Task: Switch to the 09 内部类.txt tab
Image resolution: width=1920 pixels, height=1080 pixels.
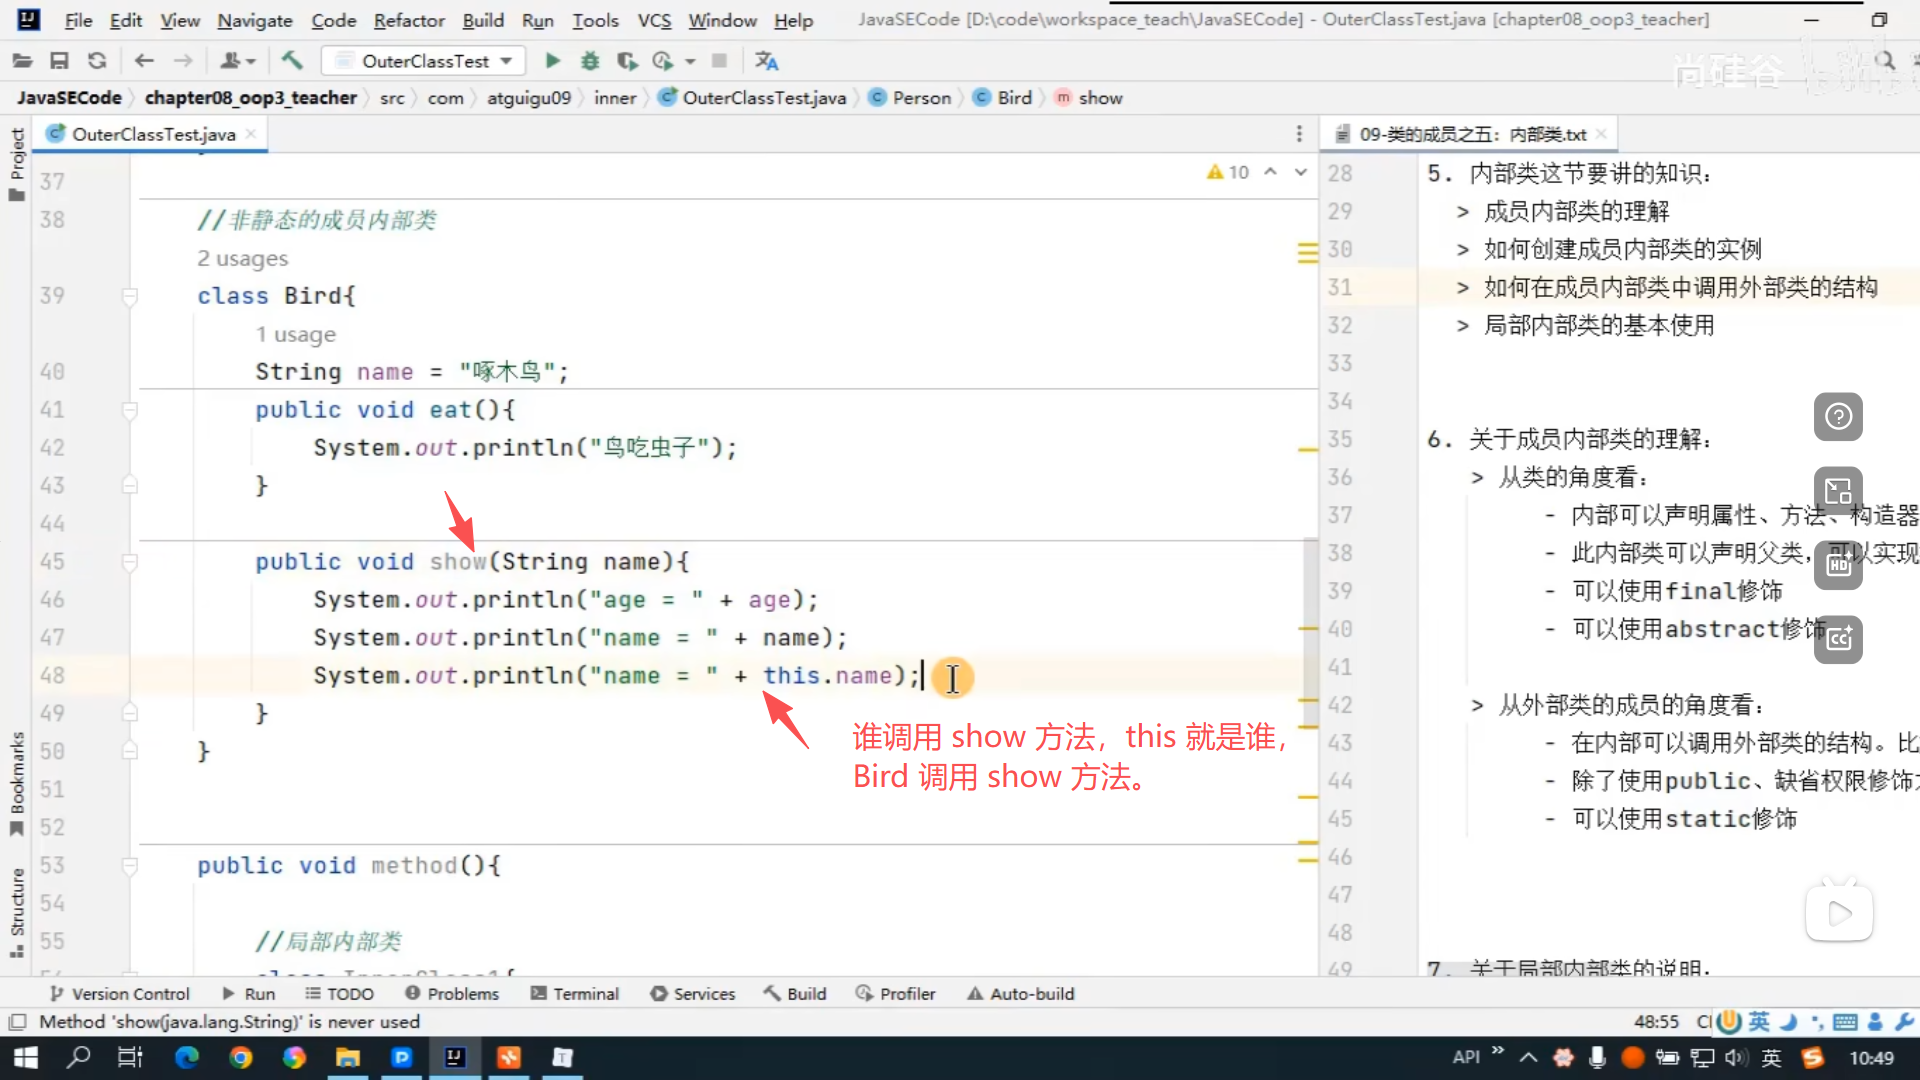Action: [x=1471, y=134]
